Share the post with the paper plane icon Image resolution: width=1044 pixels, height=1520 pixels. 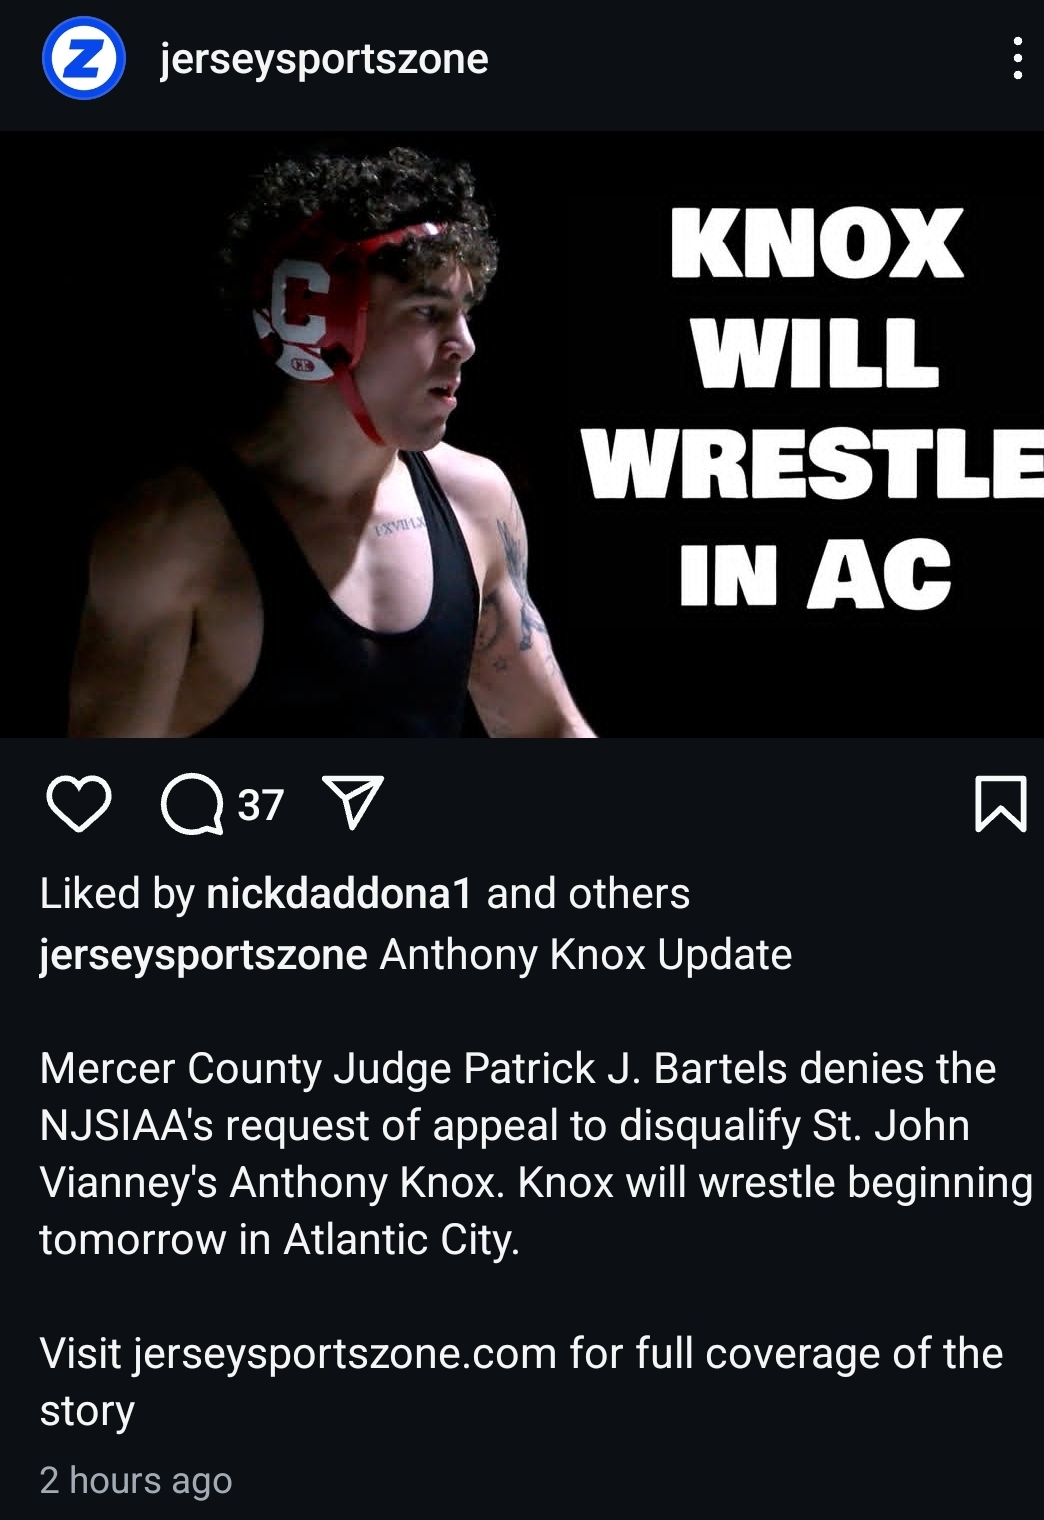point(351,803)
